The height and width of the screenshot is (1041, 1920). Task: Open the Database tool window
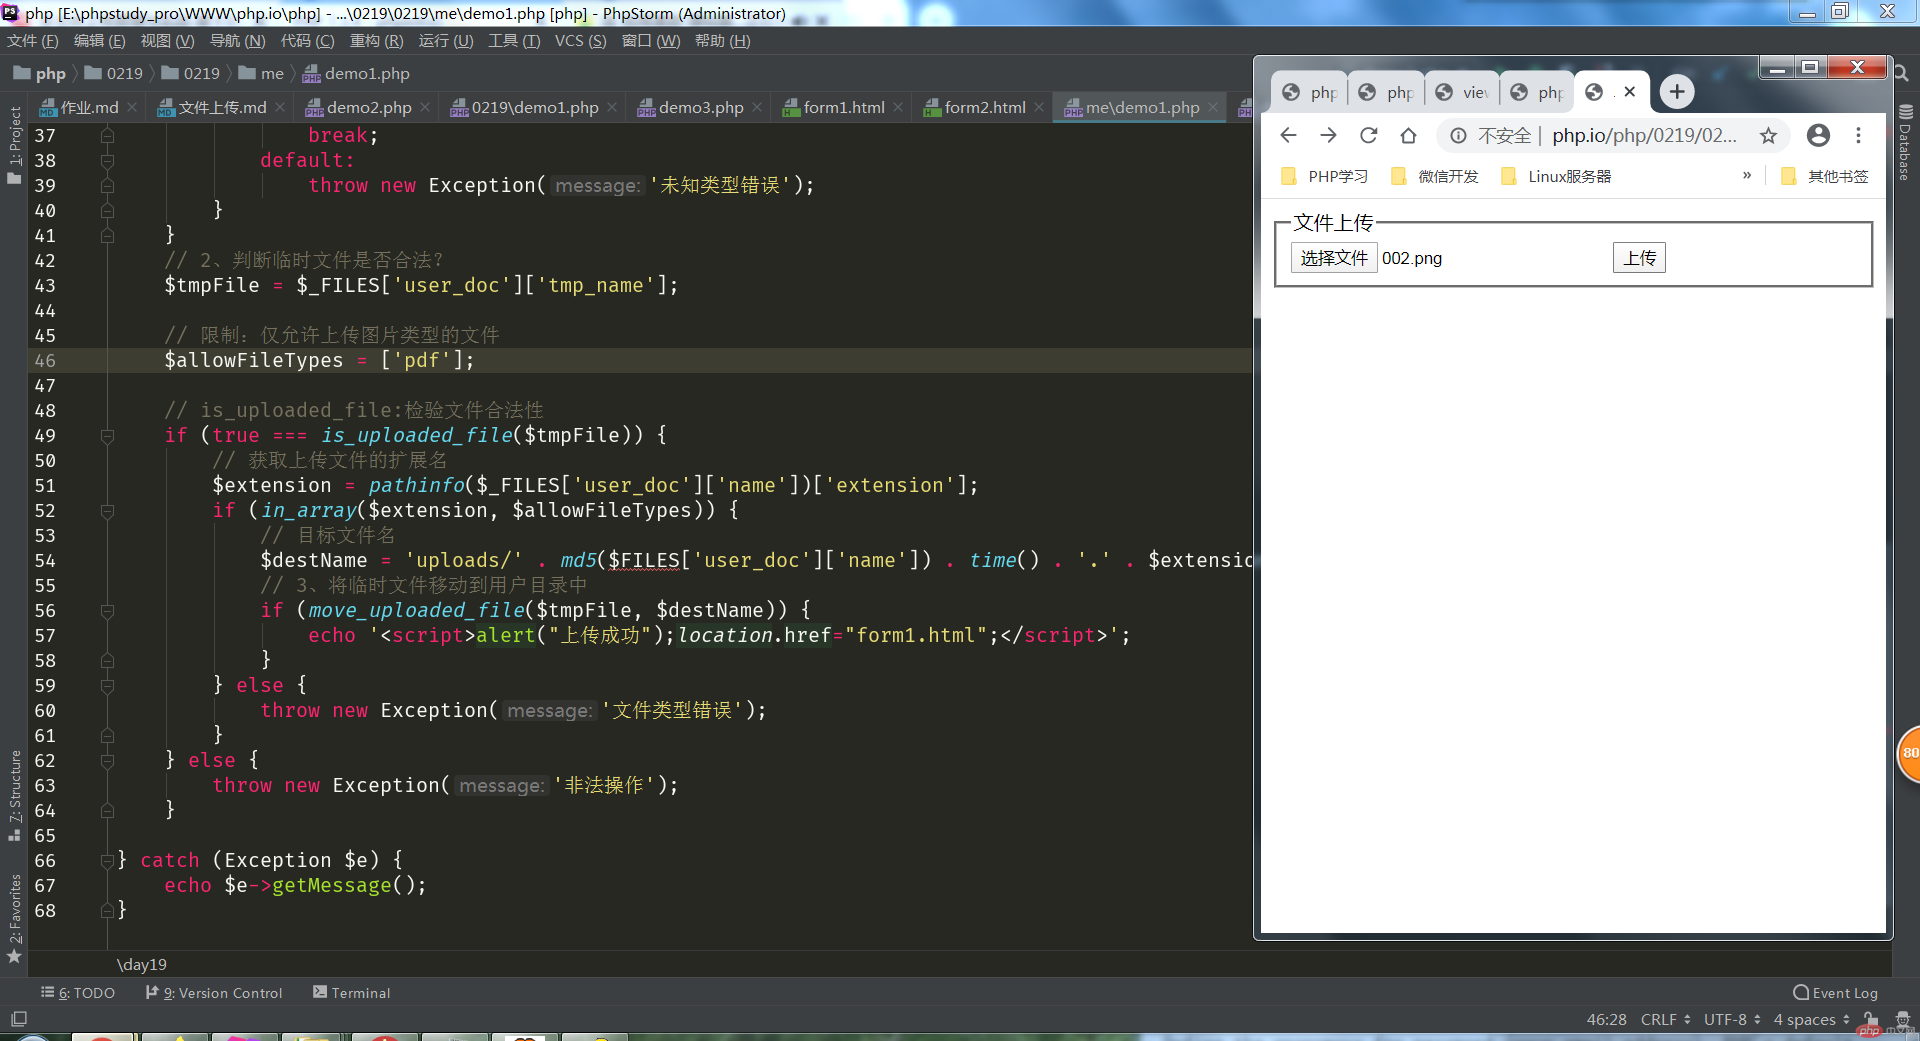1905,142
